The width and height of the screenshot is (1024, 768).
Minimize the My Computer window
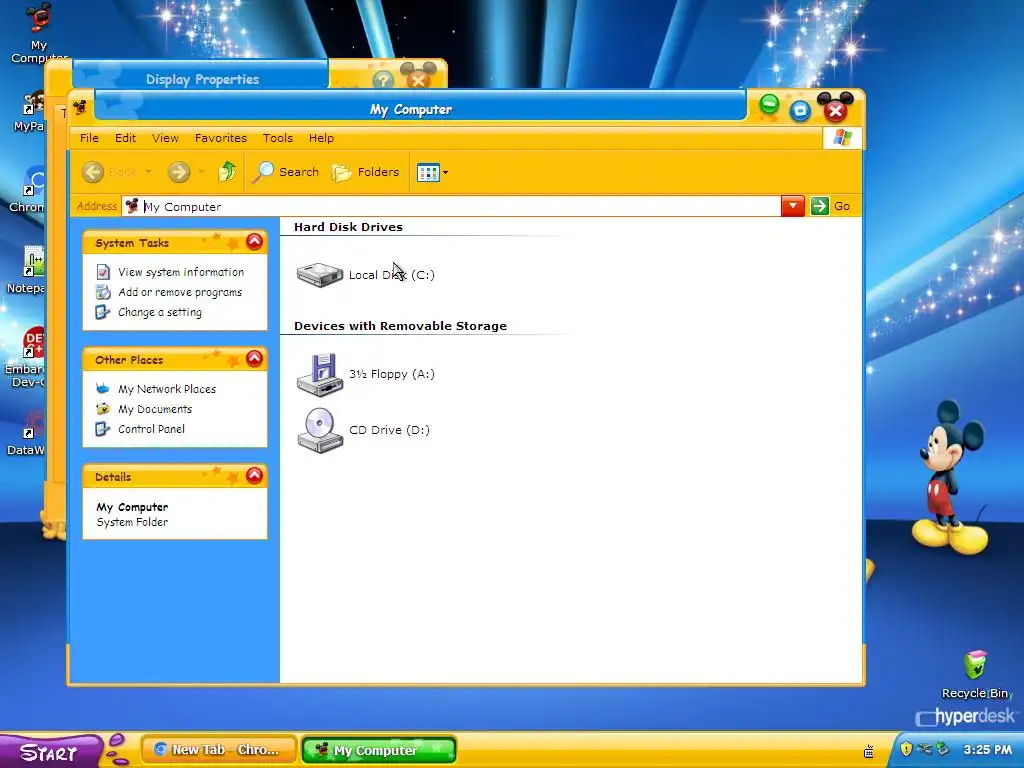point(769,104)
